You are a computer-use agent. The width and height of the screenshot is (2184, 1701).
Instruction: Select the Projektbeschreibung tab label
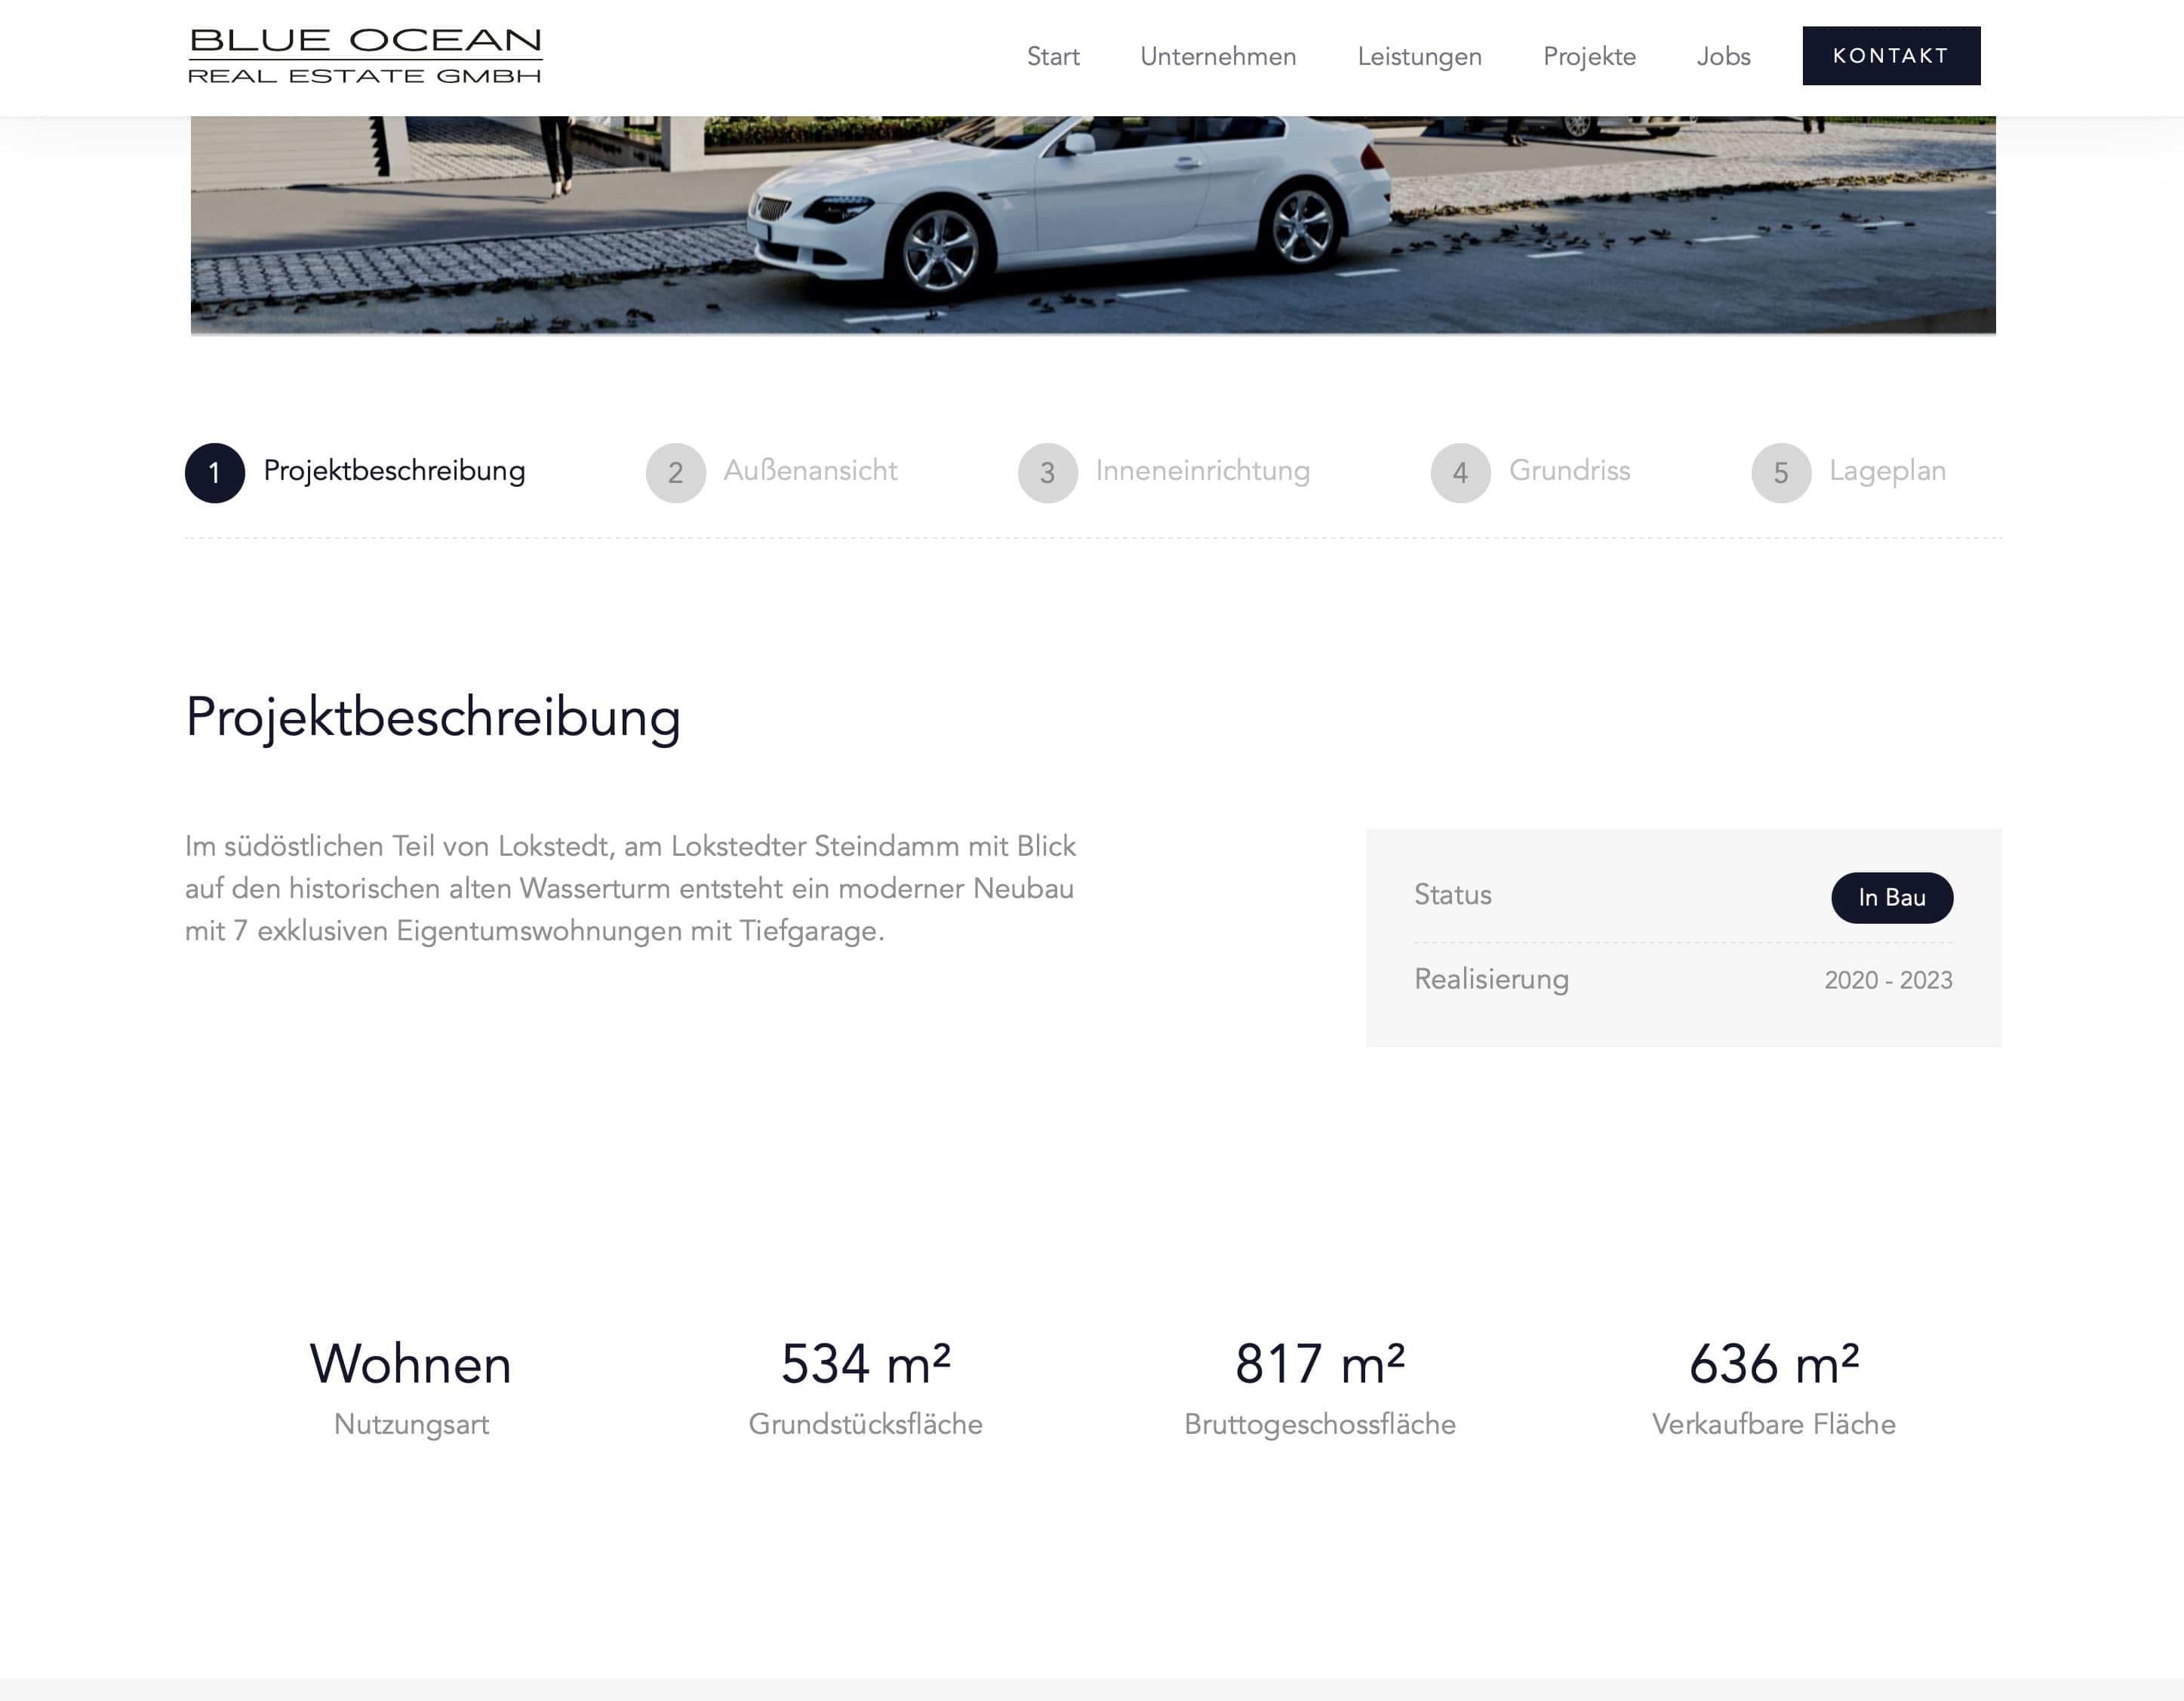click(x=394, y=471)
